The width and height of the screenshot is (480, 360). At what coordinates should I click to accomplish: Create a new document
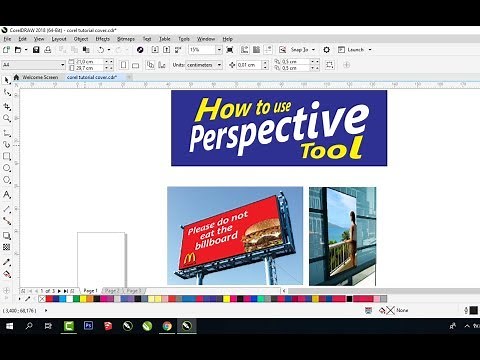click(6, 50)
